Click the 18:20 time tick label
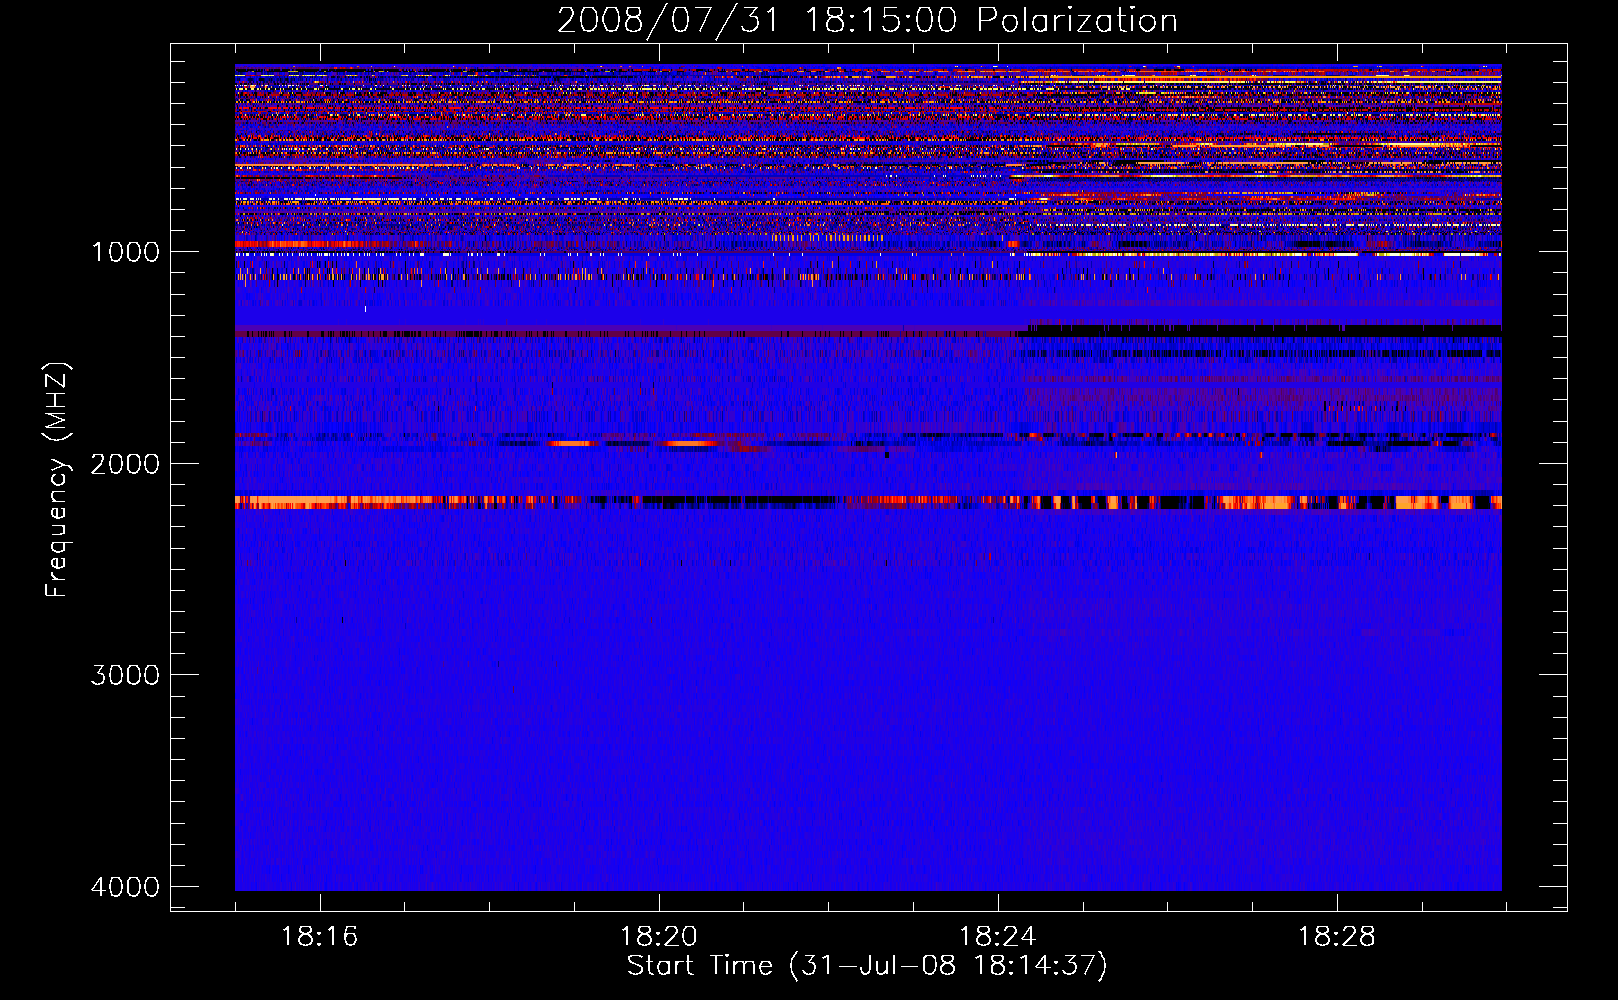The height and width of the screenshot is (1000, 1618). coord(659,937)
